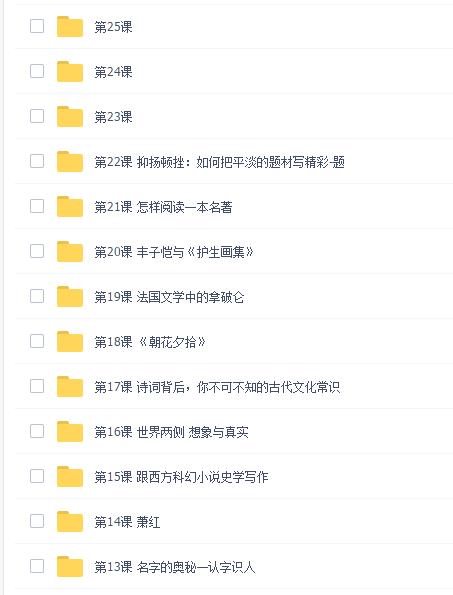Screen dimensions: 453x595
Task: Open the folder icon for 第13课
Action: coord(70,567)
